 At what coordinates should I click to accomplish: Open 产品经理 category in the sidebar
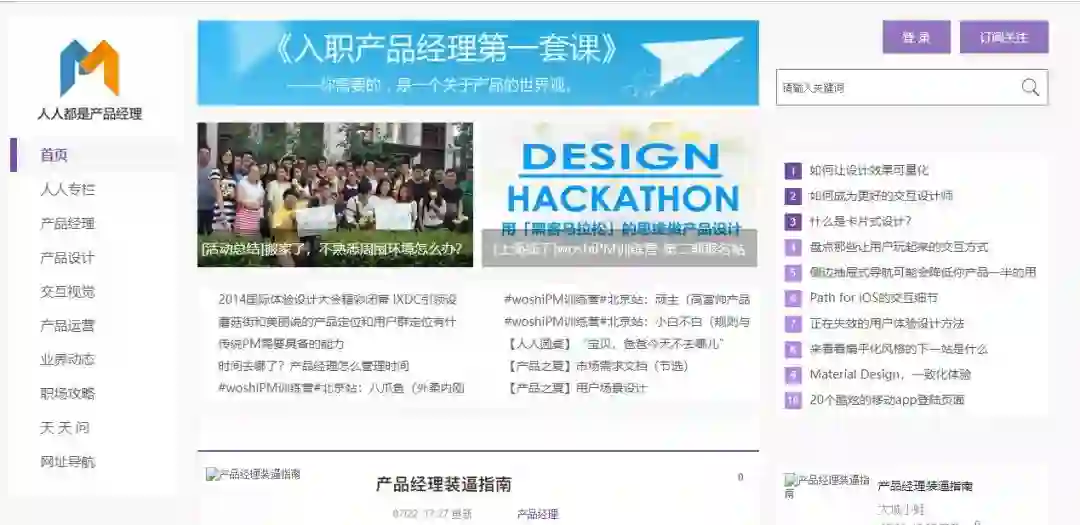click(68, 224)
